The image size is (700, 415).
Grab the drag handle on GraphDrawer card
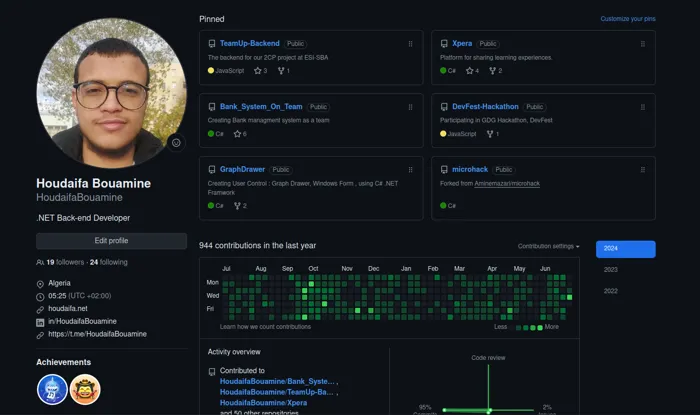click(410, 170)
